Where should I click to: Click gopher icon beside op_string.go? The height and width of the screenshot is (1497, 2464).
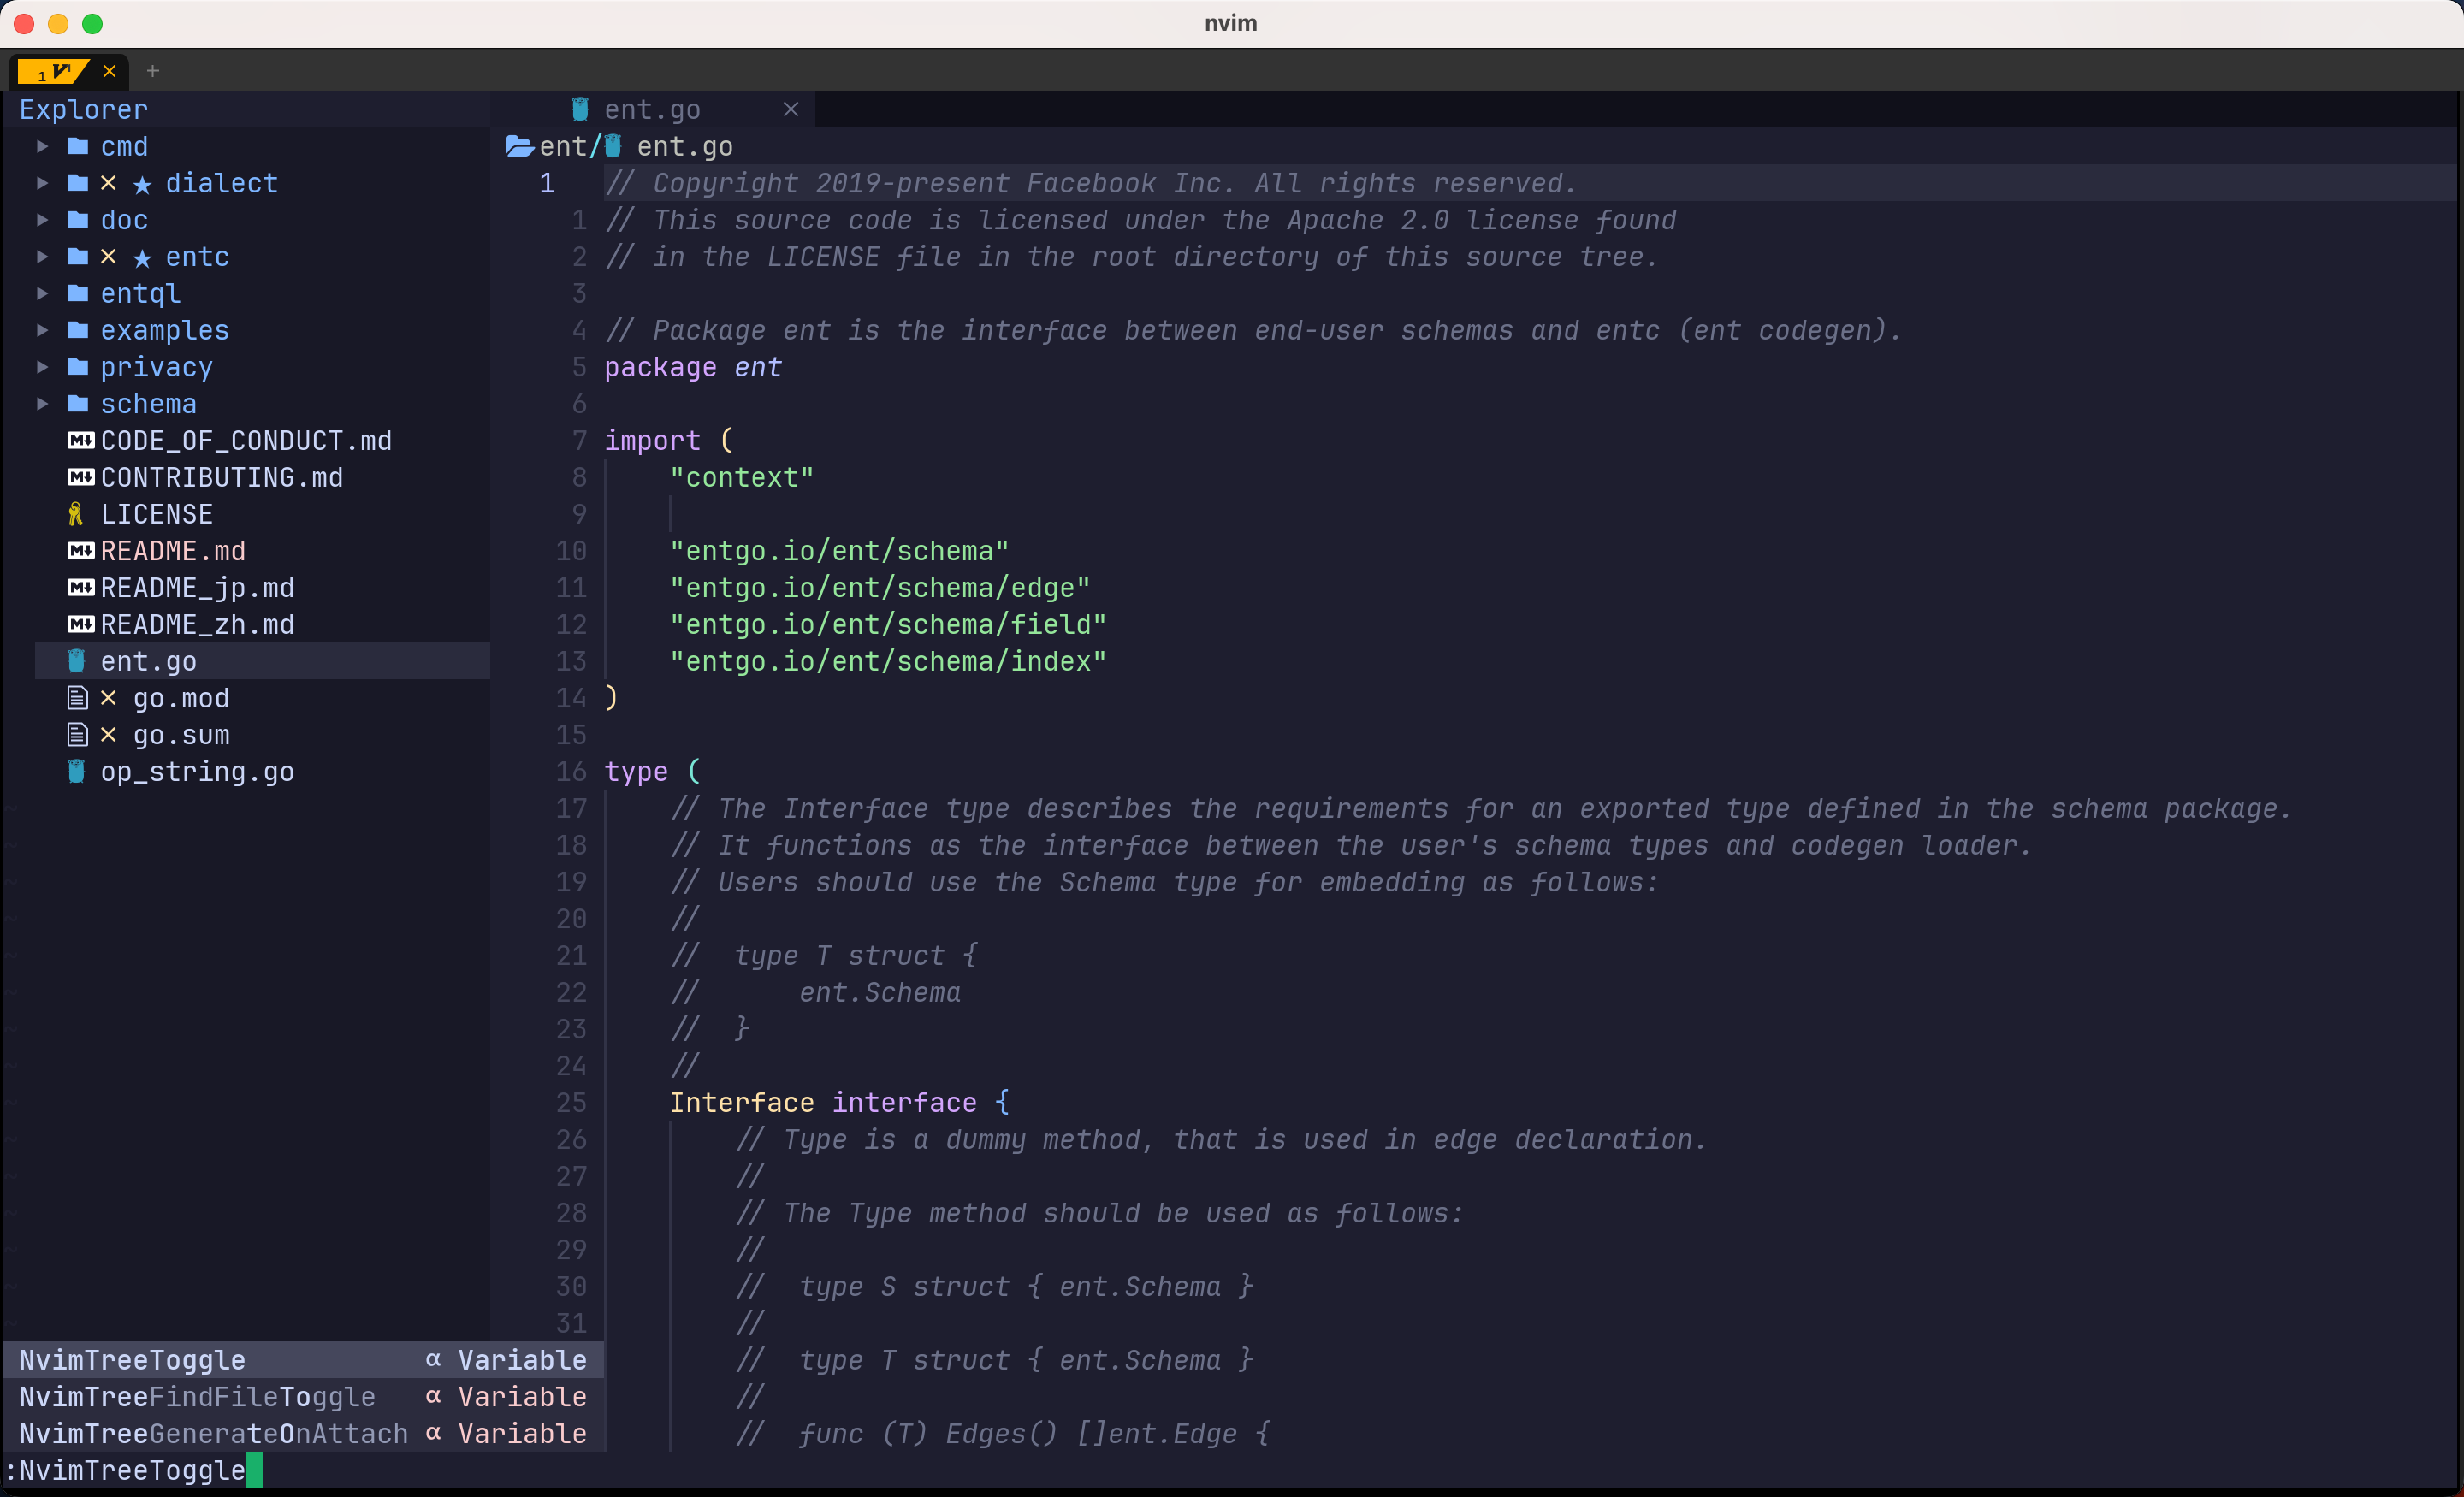[76, 771]
